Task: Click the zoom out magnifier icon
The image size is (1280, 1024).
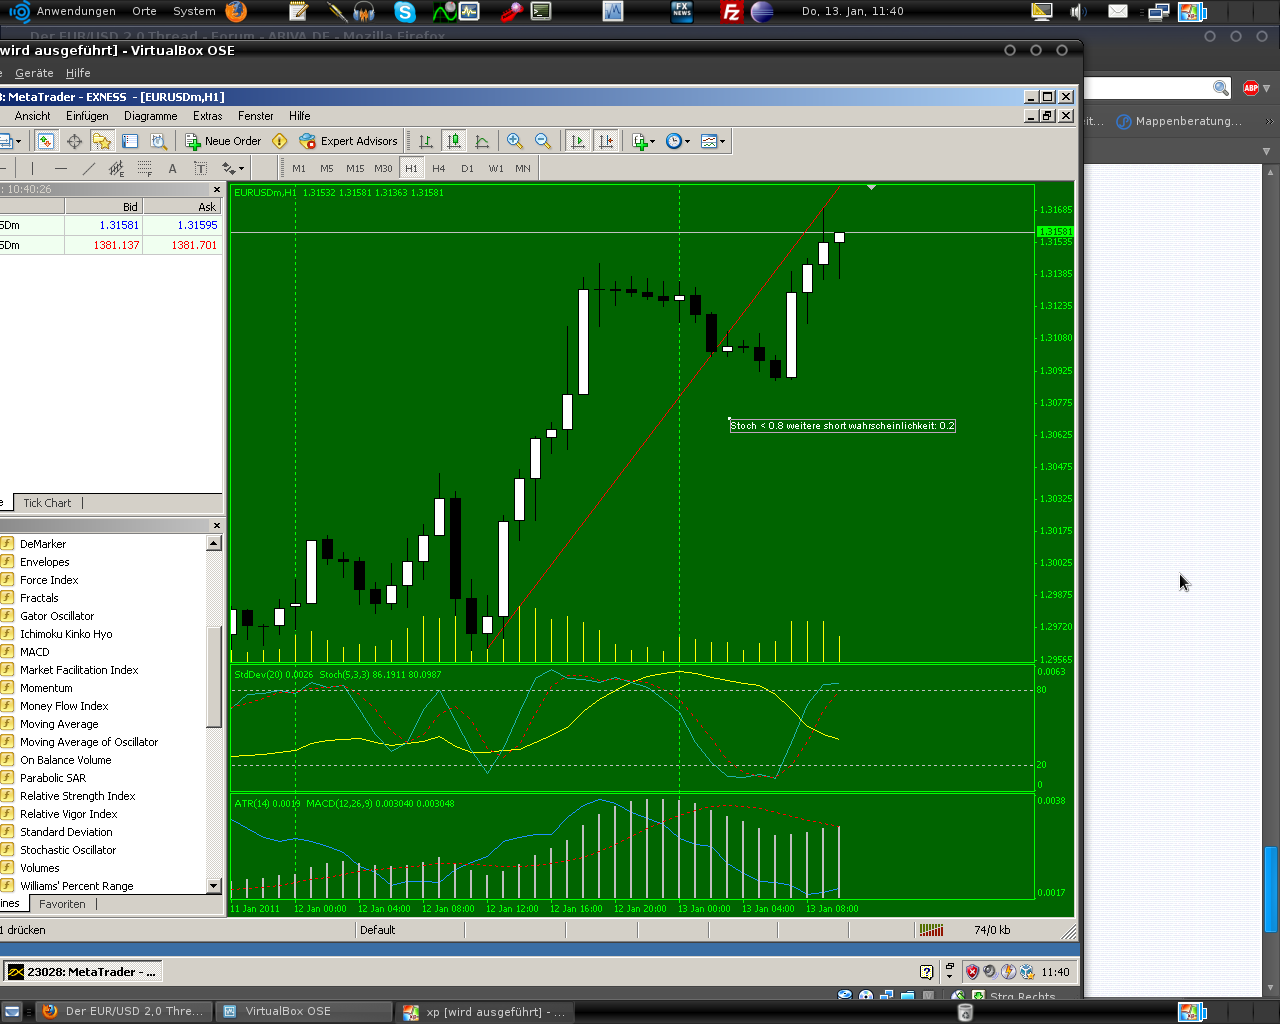Action: point(544,141)
